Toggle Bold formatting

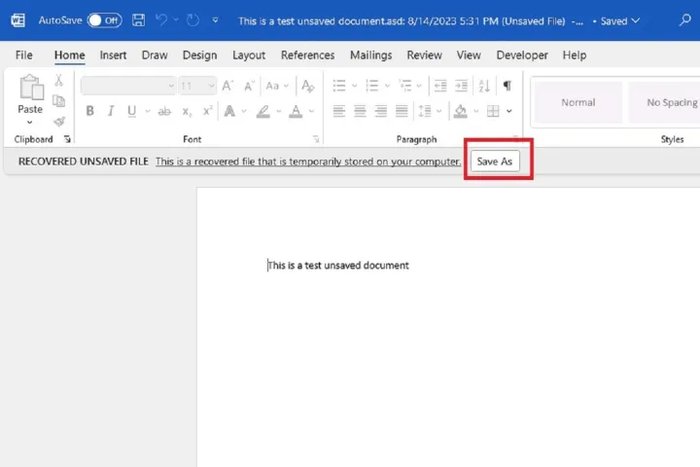click(90, 111)
